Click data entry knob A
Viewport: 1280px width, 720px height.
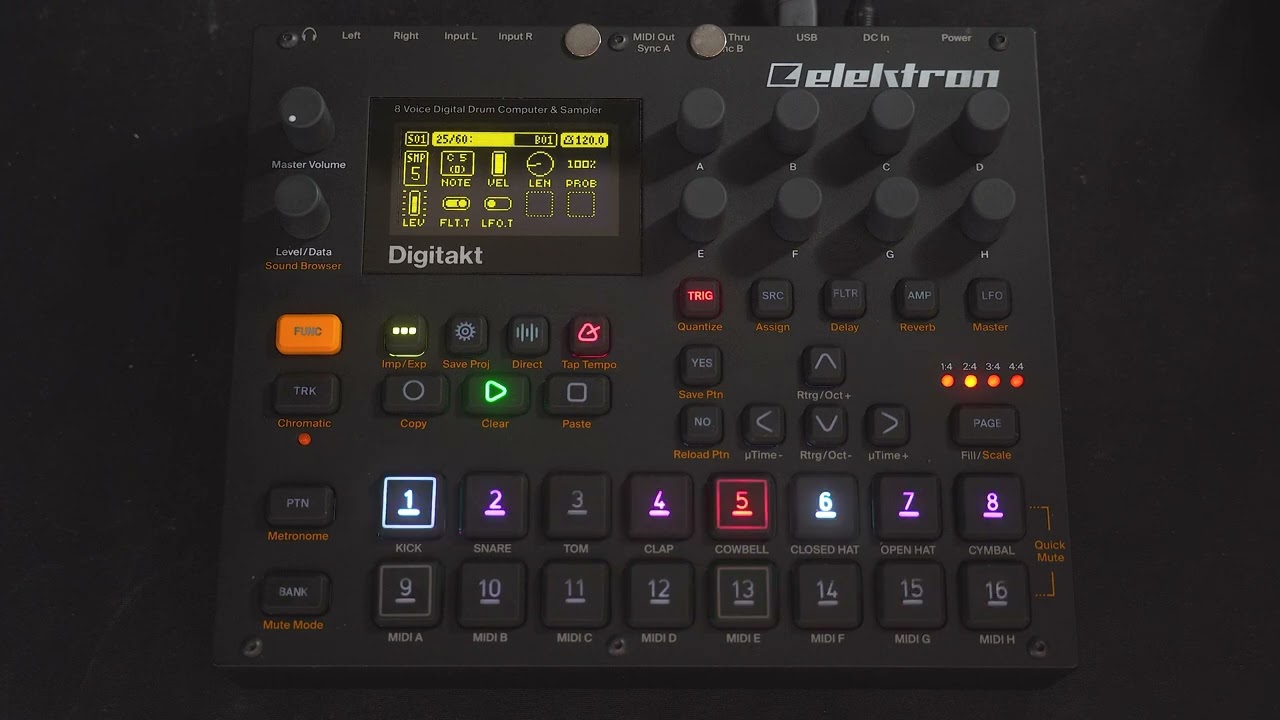click(702, 120)
